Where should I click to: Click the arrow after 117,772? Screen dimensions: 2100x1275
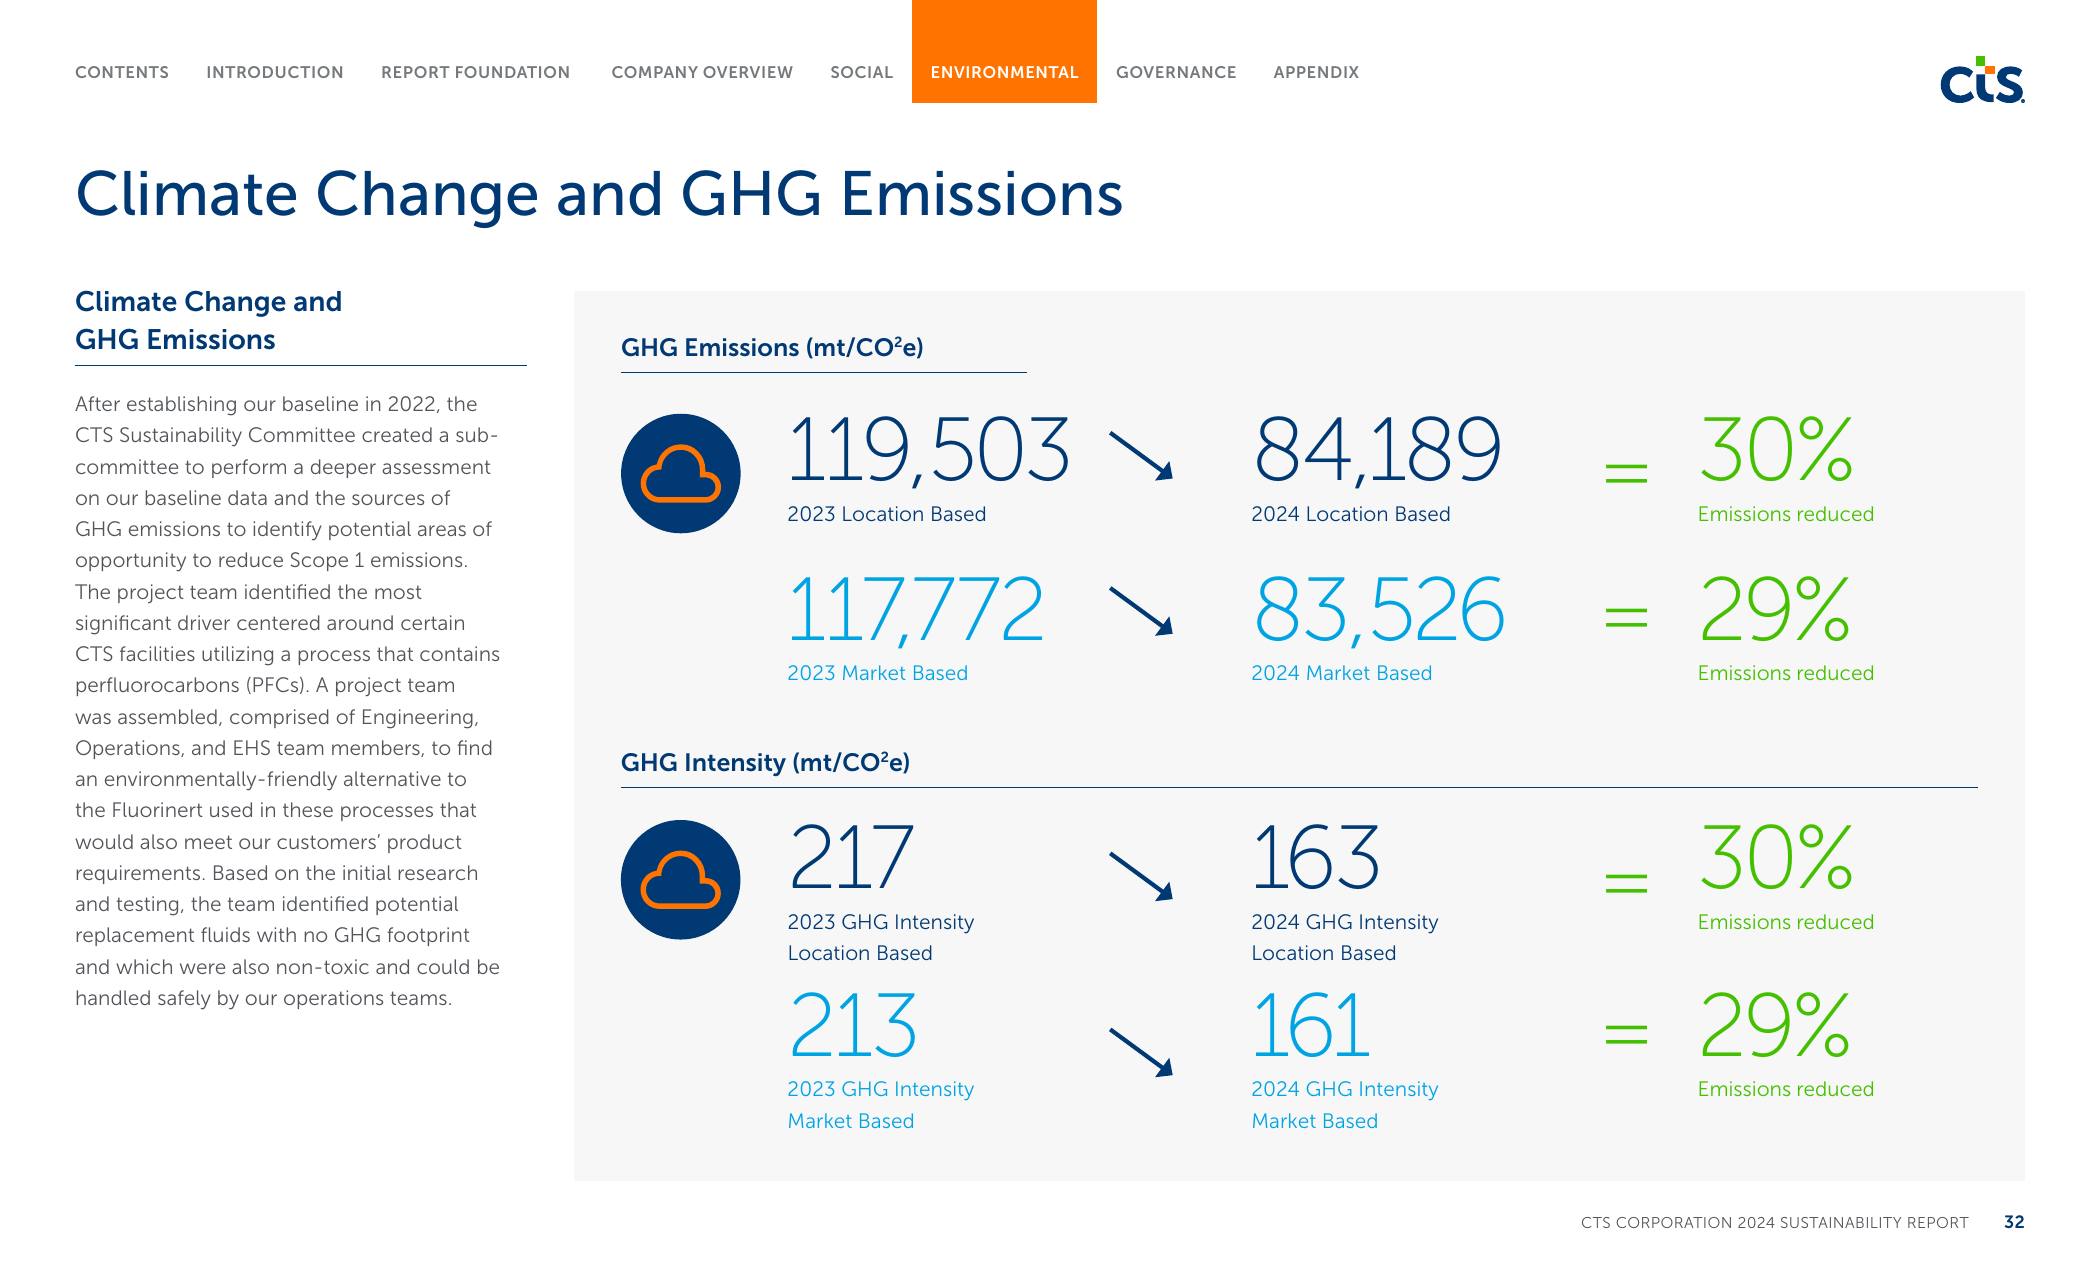click(1141, 611)
